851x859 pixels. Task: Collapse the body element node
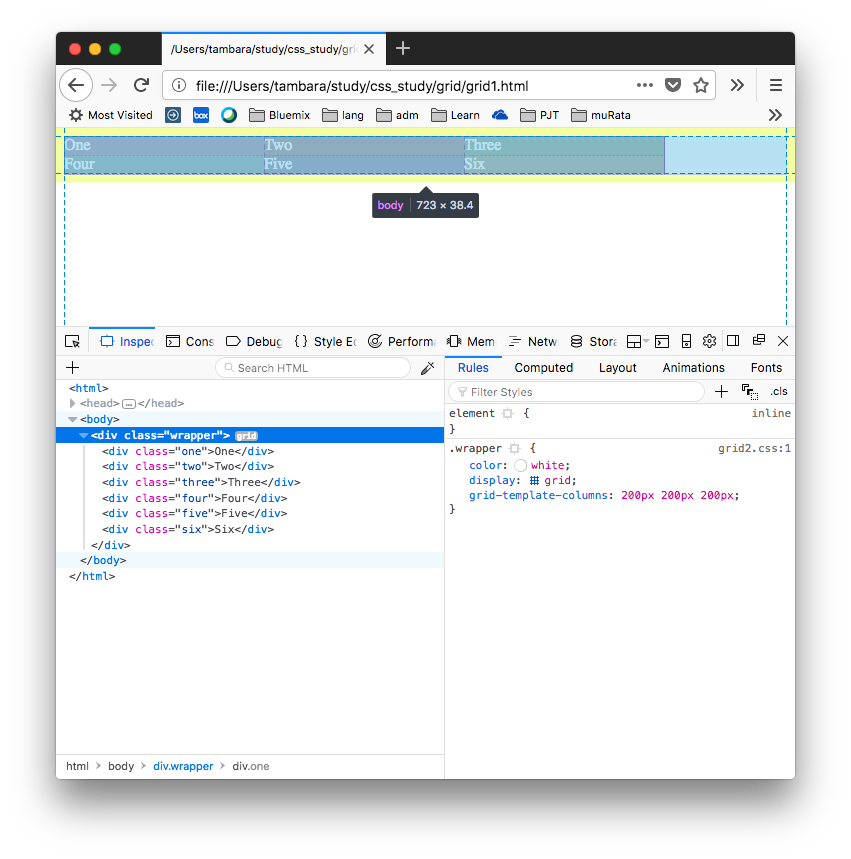coord(72,419)
